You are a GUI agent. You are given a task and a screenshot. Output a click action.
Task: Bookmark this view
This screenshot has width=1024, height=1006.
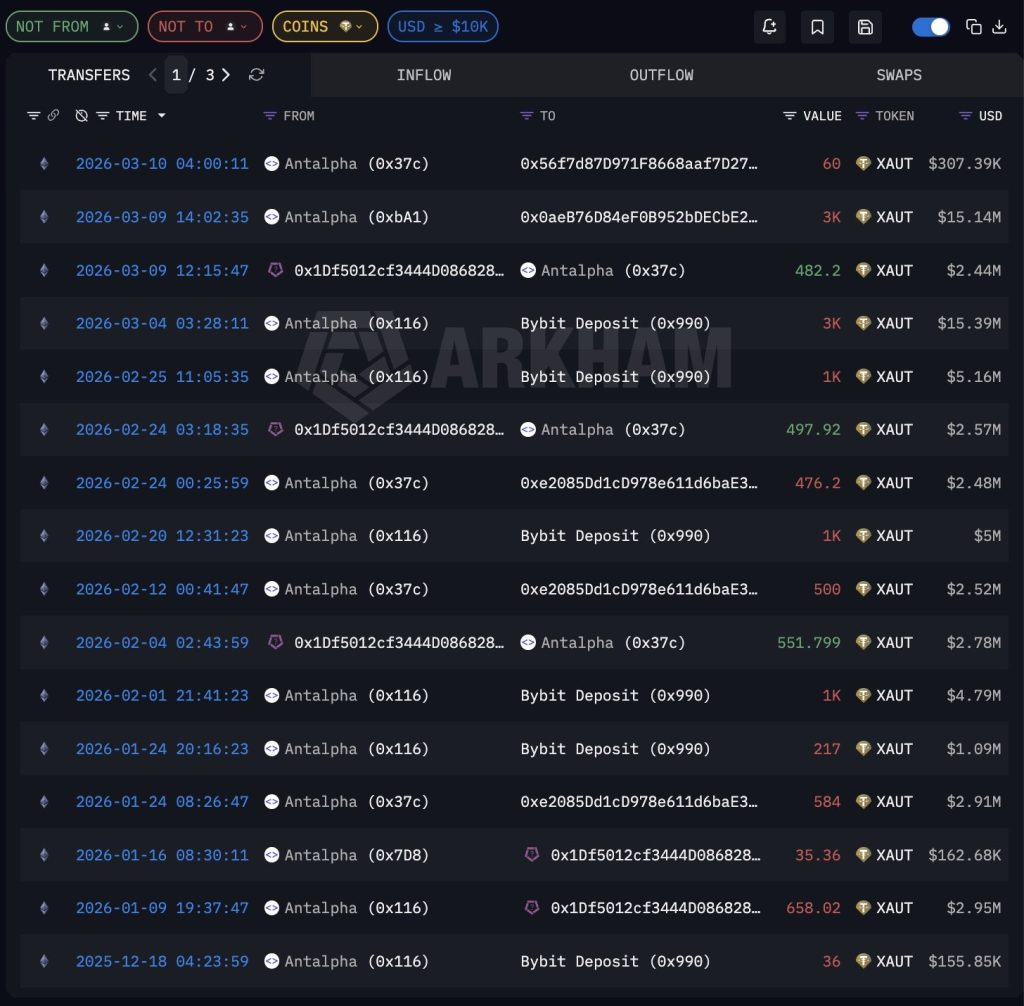[817, 27]
